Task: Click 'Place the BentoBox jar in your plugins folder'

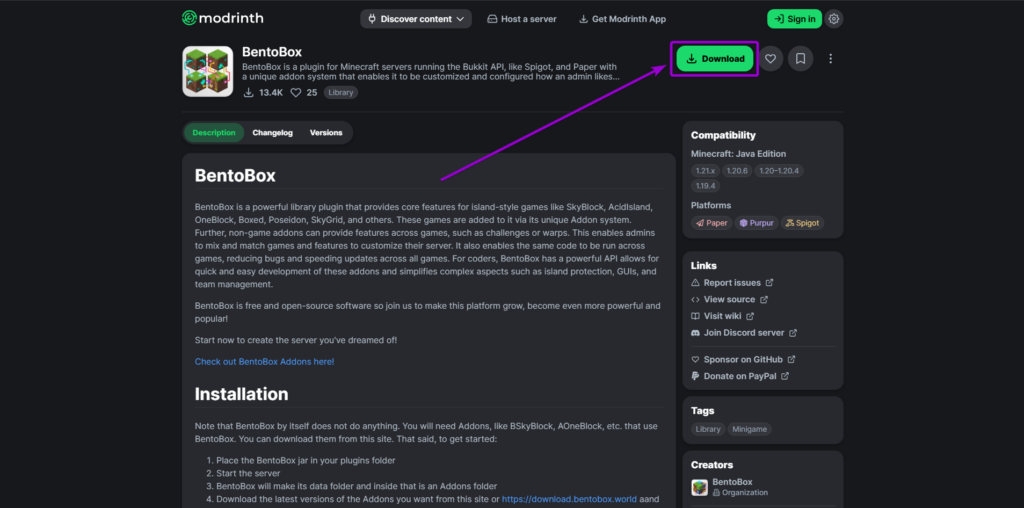Action: pos(306,460)
